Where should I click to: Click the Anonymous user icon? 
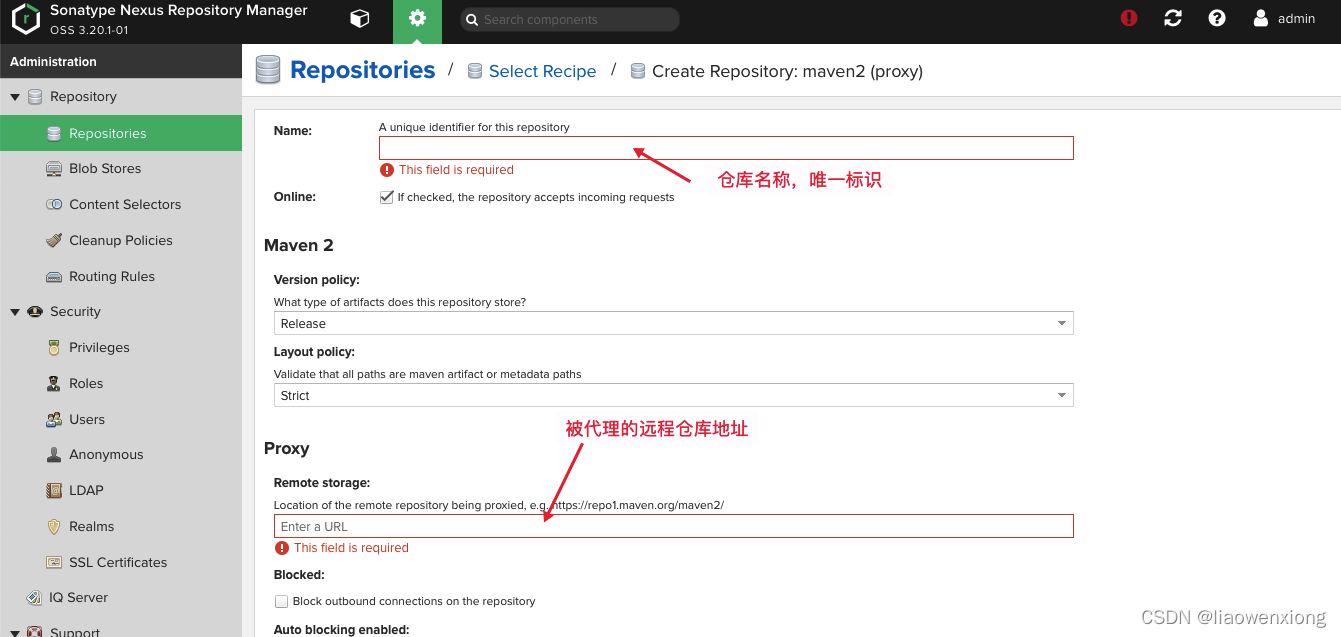[54, 455]
